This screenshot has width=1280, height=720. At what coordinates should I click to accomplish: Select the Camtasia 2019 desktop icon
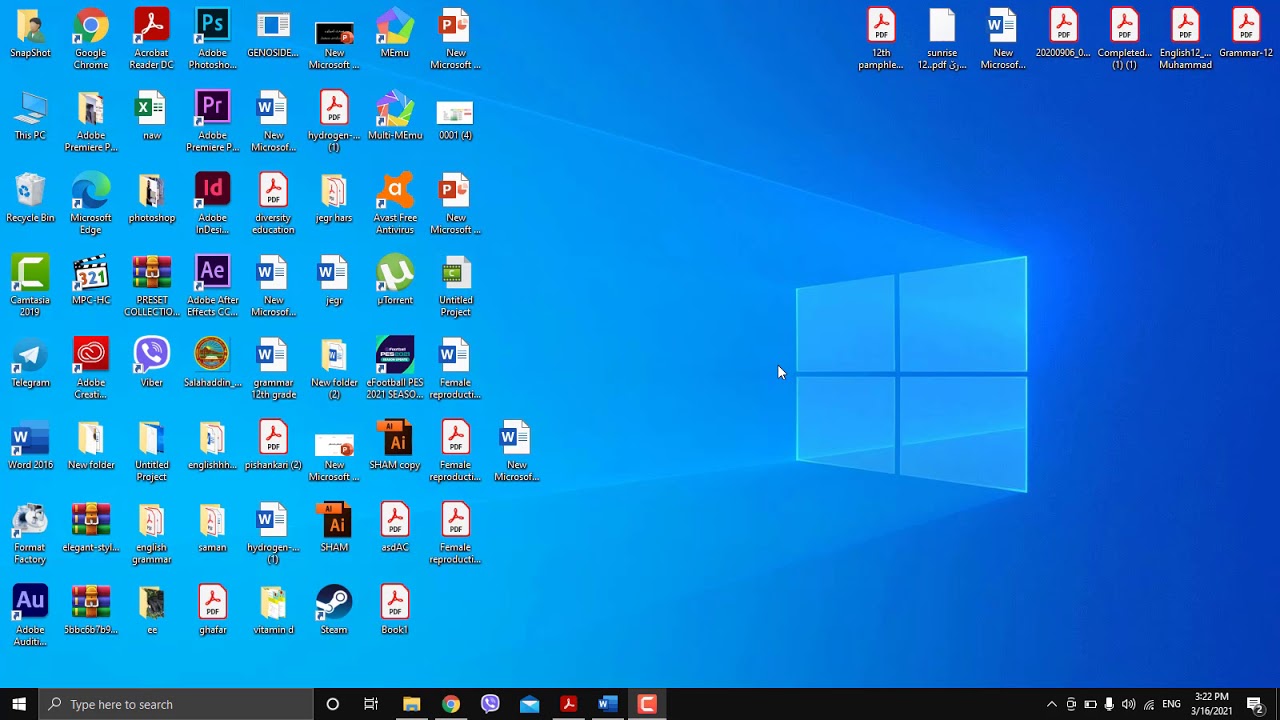click(30, 286)
